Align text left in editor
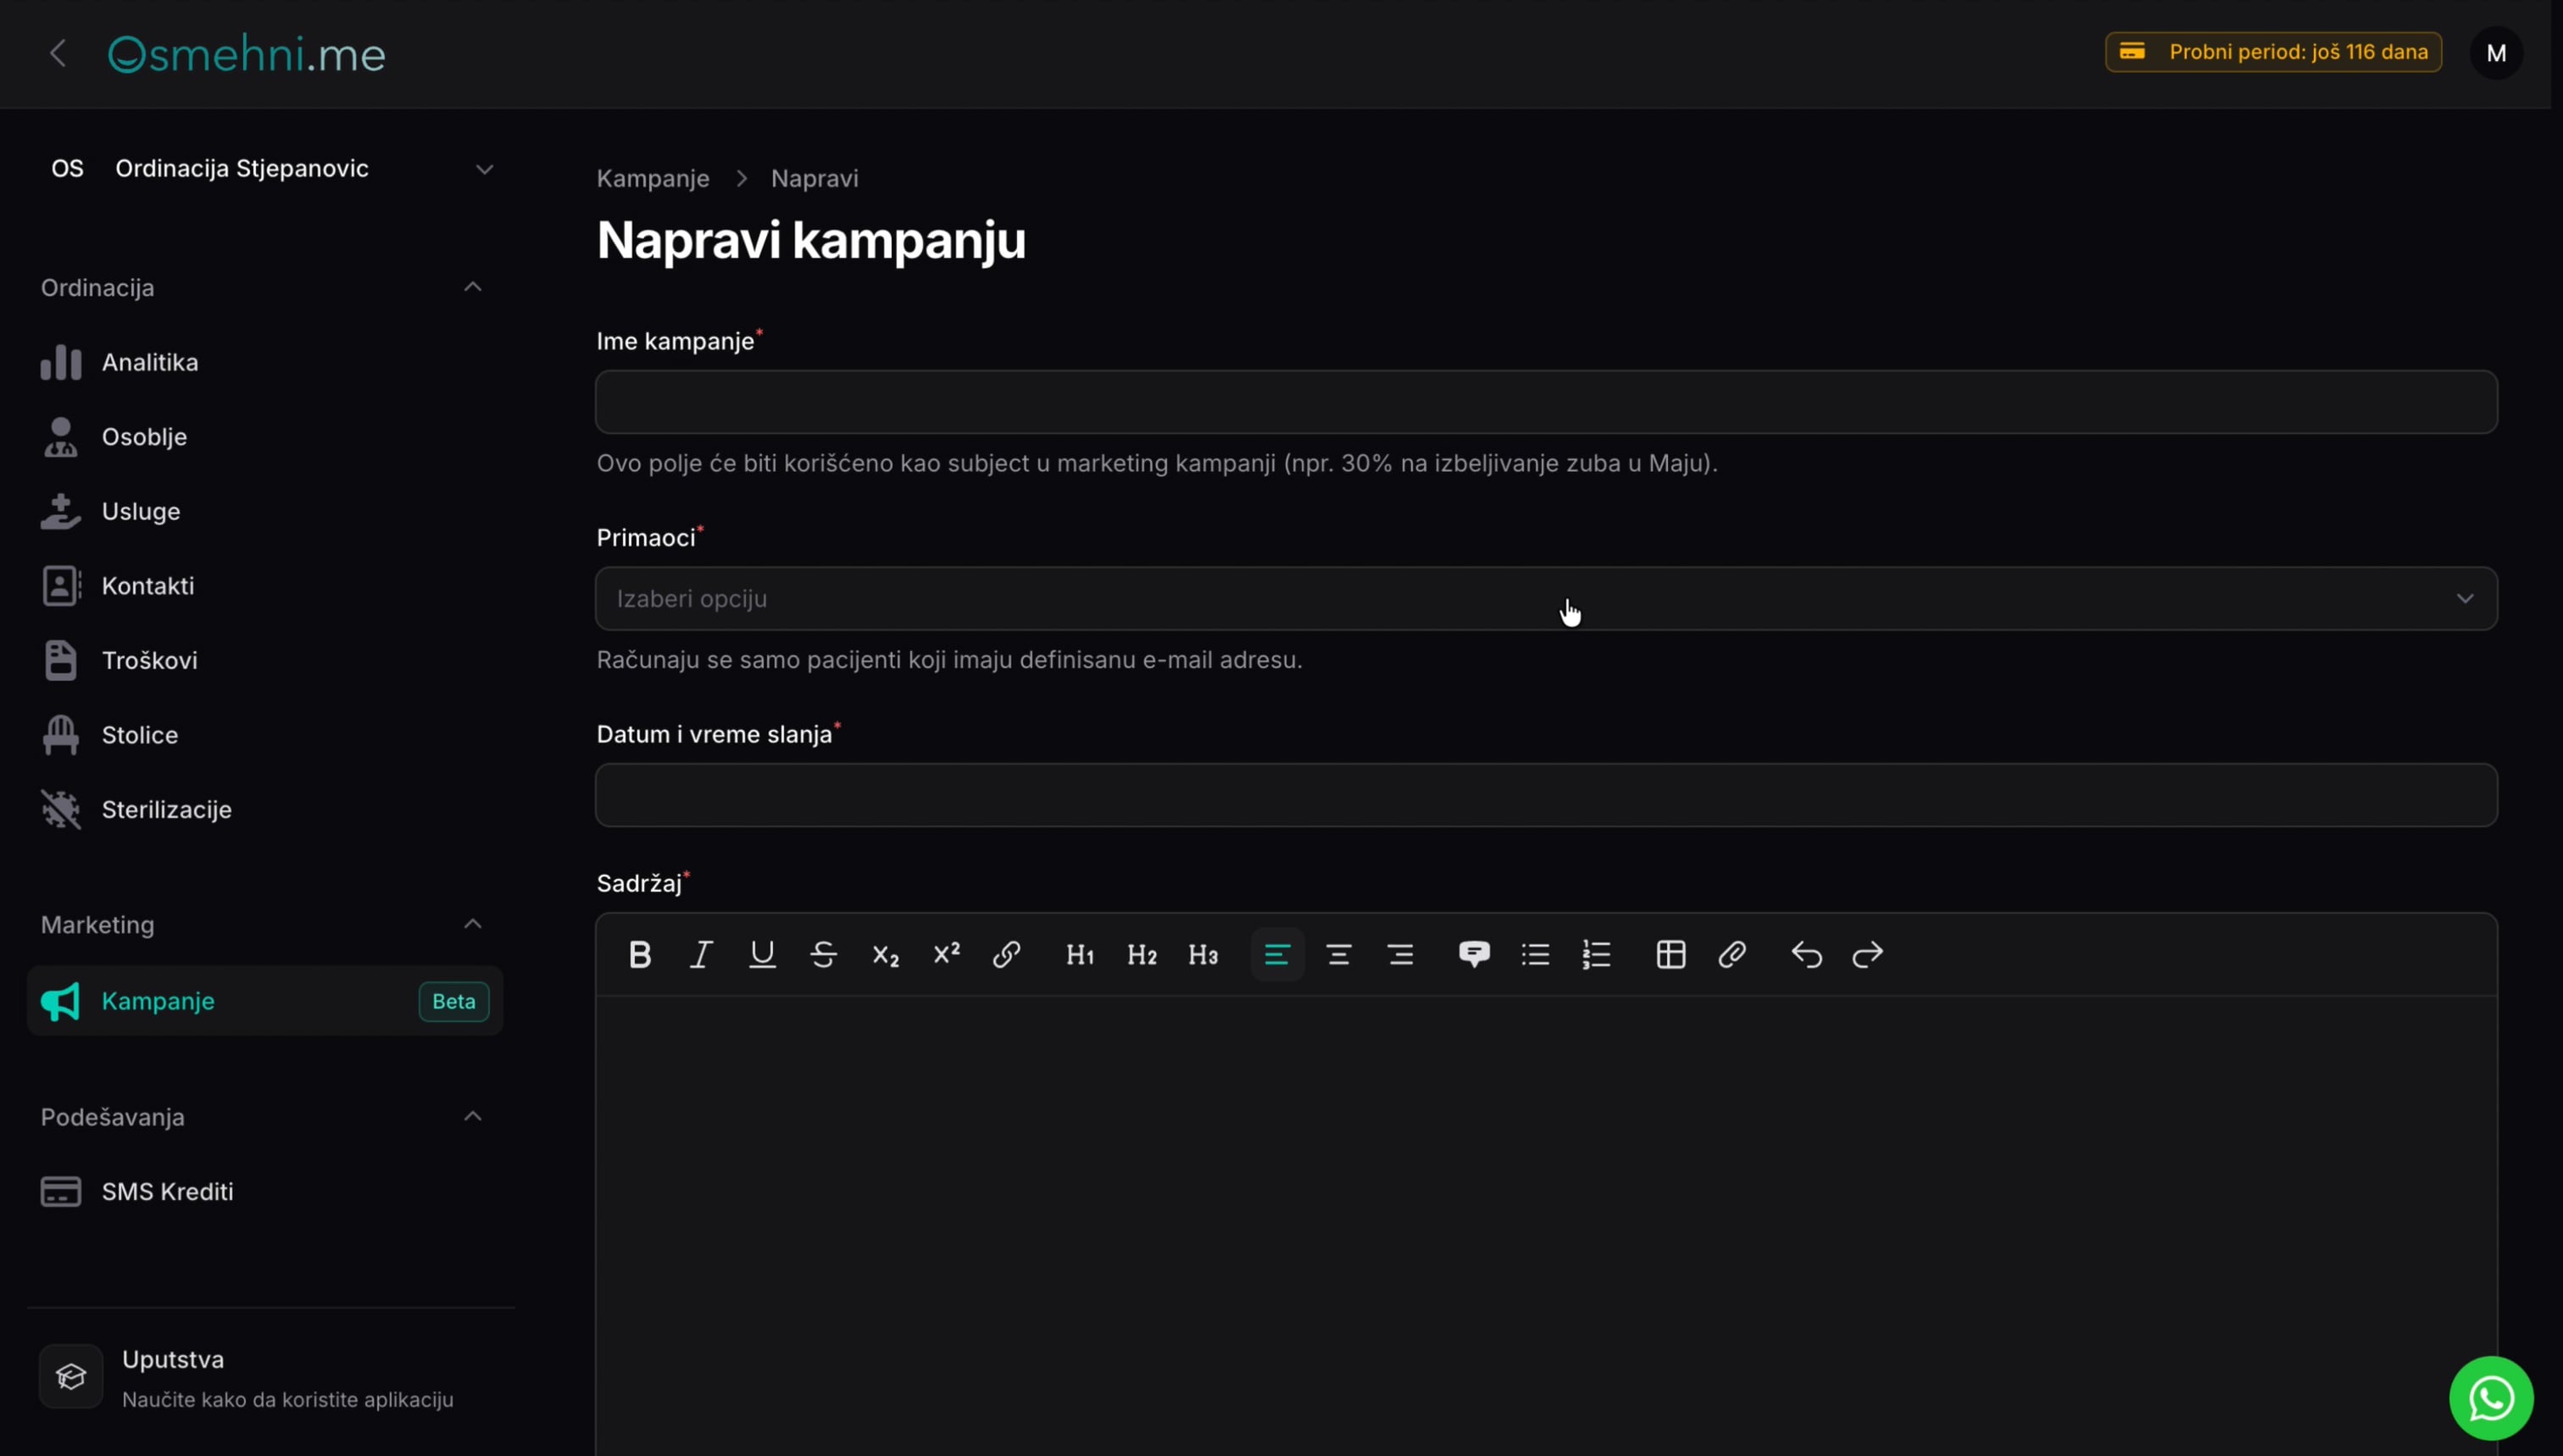The height and width of the screenshot is (1456, 2563). [x=1277, y=955]
